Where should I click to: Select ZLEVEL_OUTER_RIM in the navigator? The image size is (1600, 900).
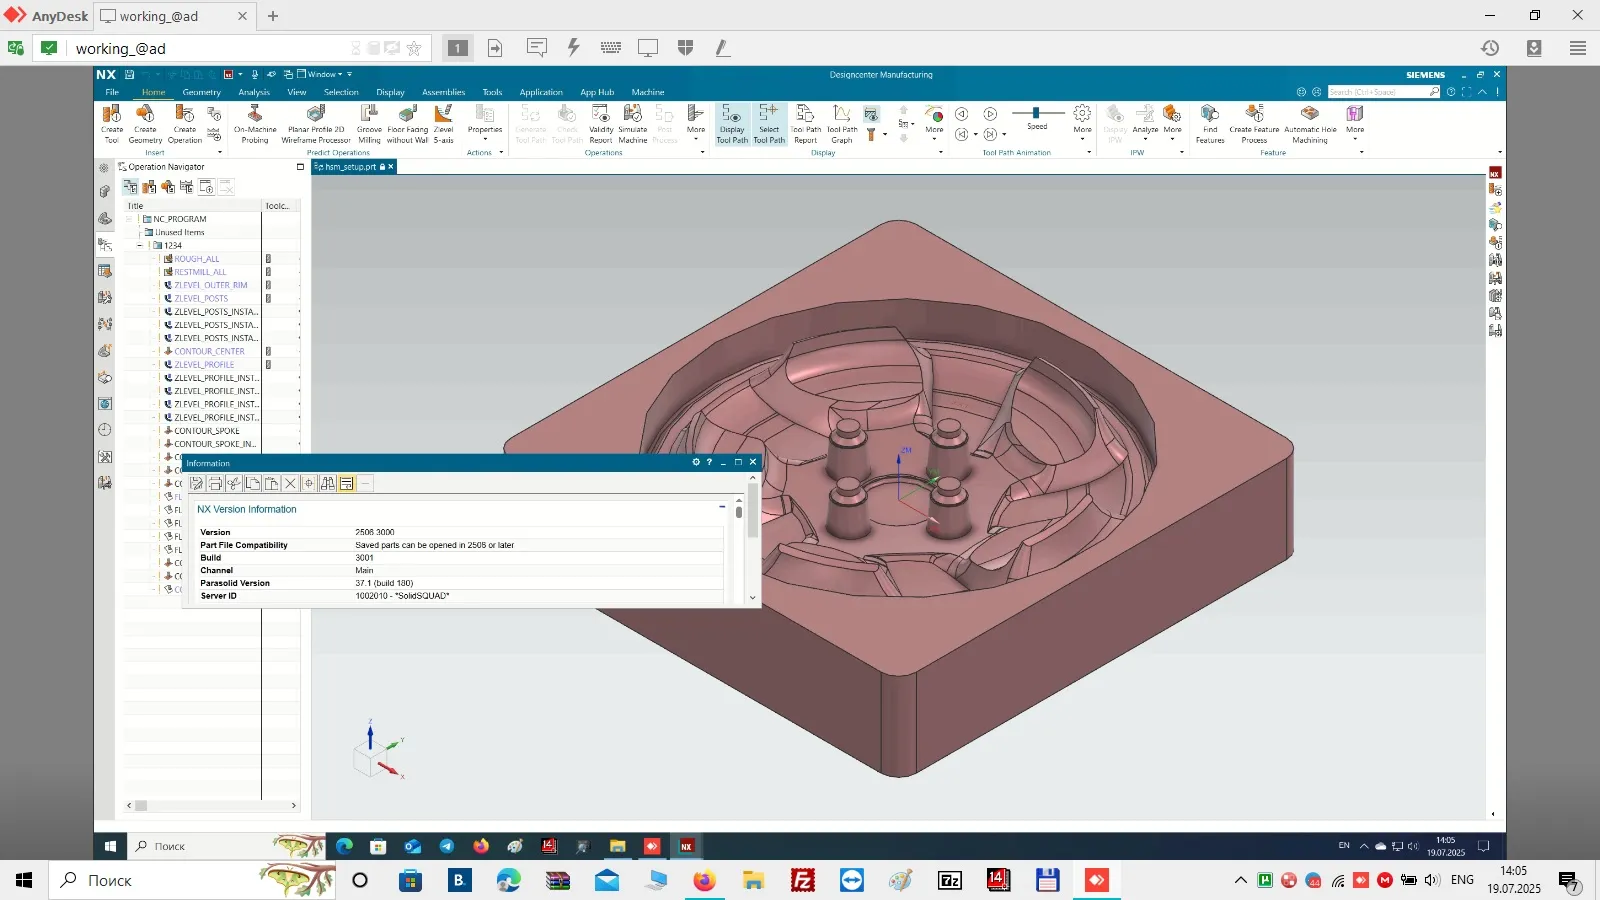point(210,285)
